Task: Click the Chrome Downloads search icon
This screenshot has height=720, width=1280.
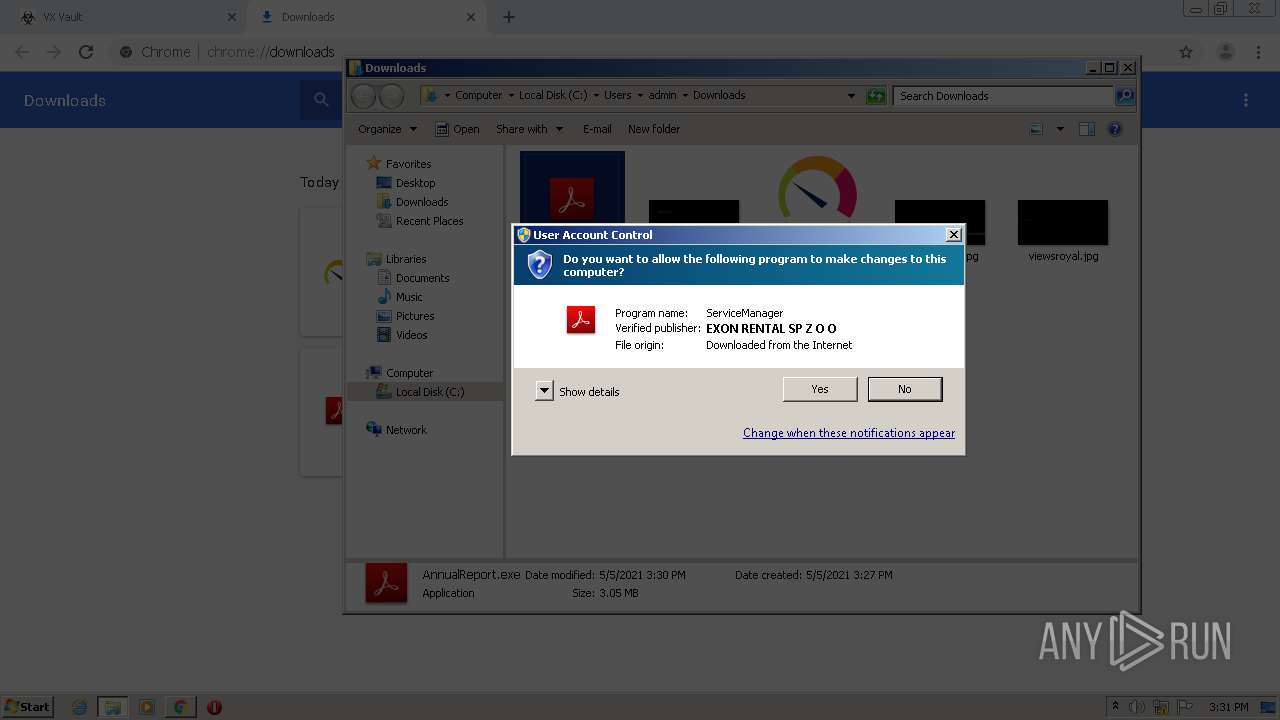Action: [x=321, y=100]
